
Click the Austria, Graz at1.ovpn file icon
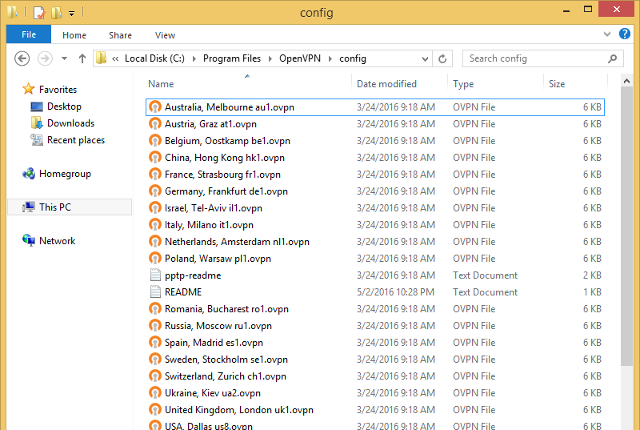coord(155,124)
